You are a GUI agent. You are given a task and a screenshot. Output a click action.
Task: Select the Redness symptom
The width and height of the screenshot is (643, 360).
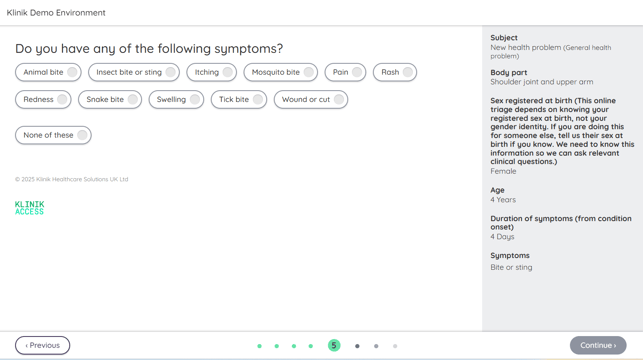tap(43, 100)
